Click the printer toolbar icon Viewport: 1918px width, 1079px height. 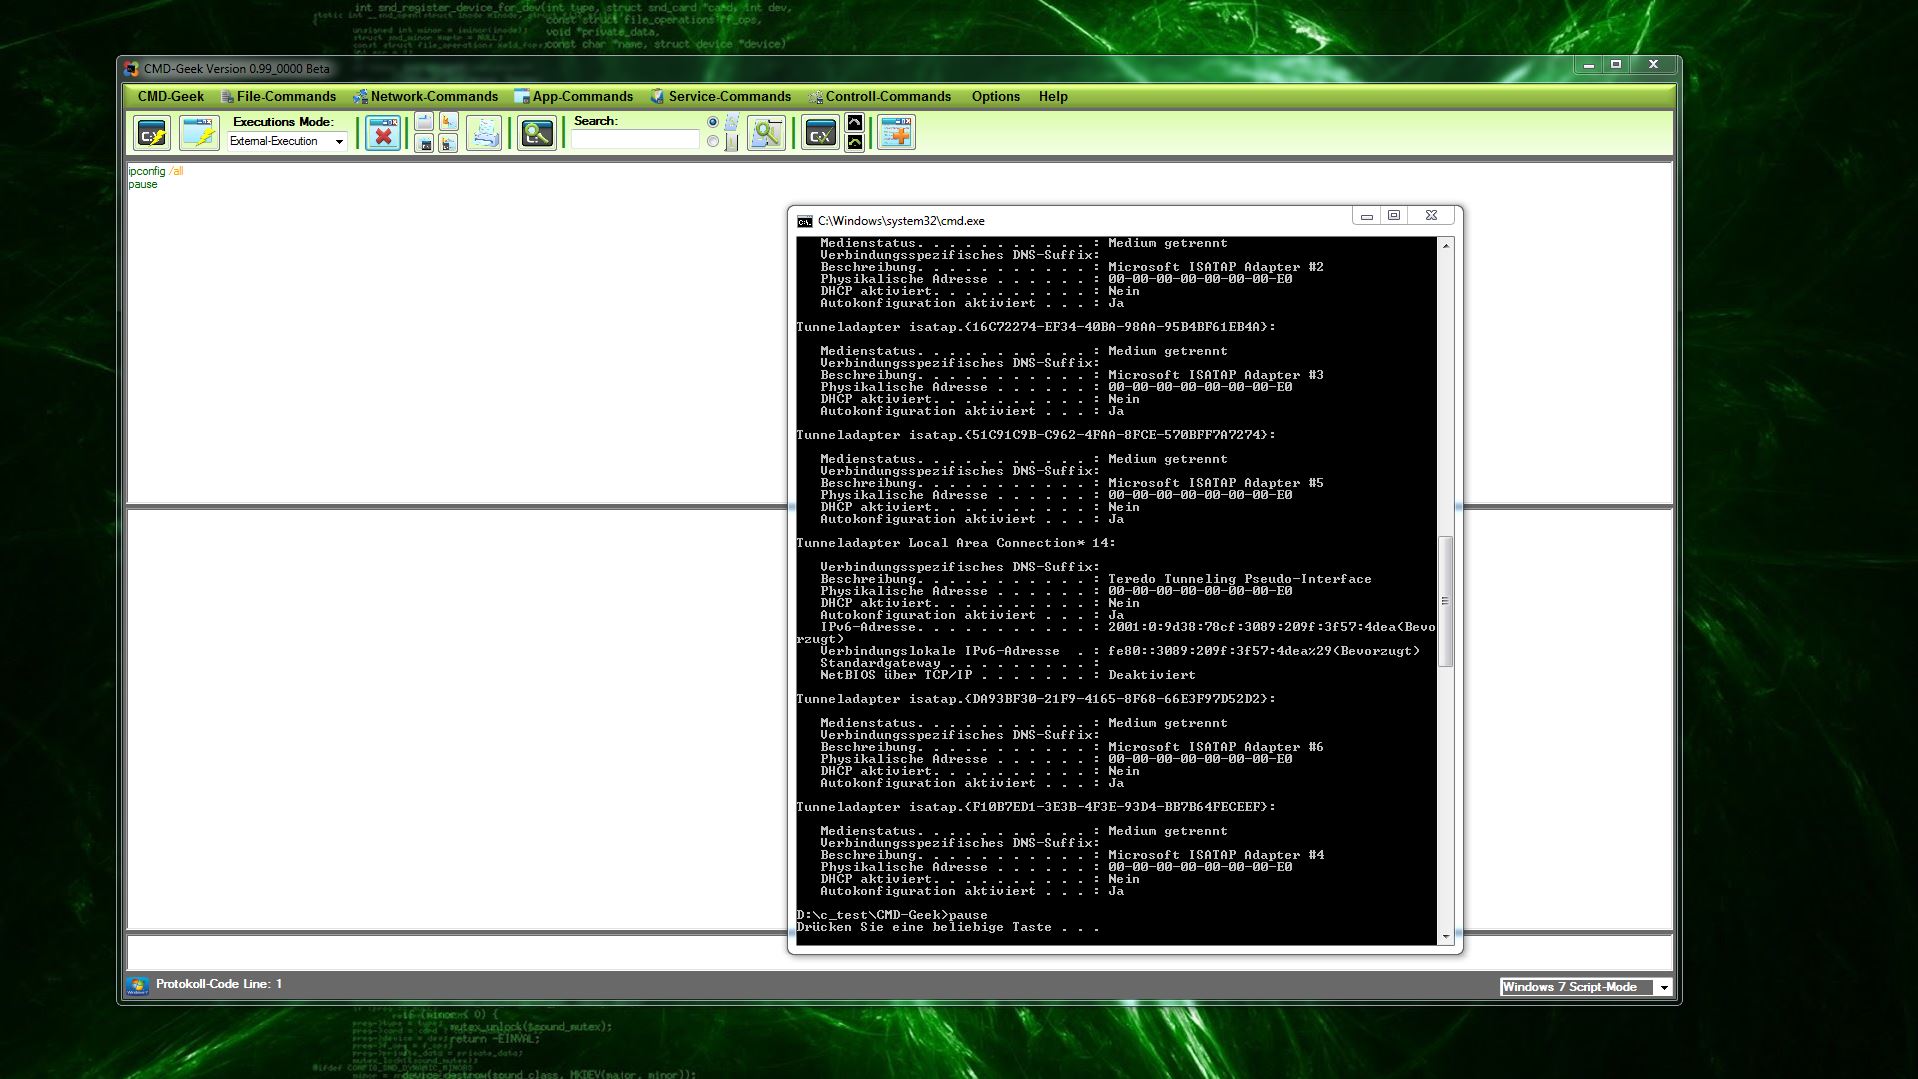point(485,133)
